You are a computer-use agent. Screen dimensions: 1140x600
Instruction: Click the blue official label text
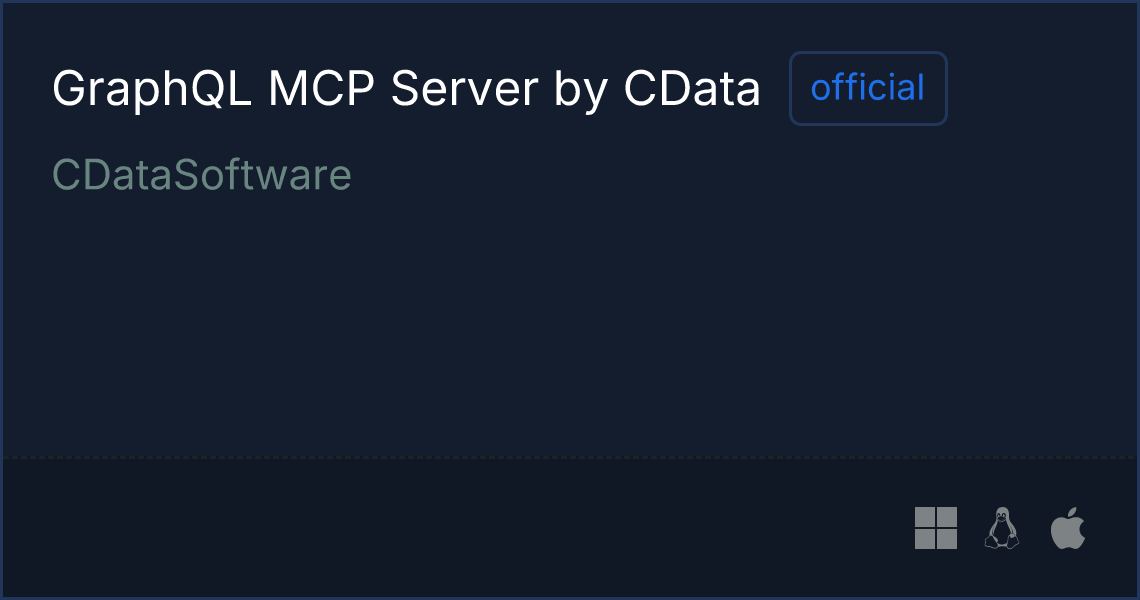[868, 87]
